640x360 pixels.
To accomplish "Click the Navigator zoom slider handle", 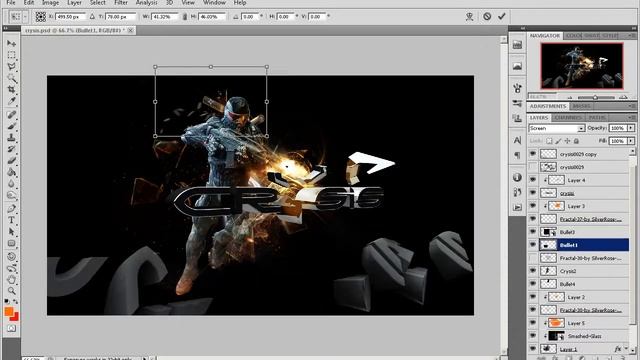I will [x=595, y=97].
